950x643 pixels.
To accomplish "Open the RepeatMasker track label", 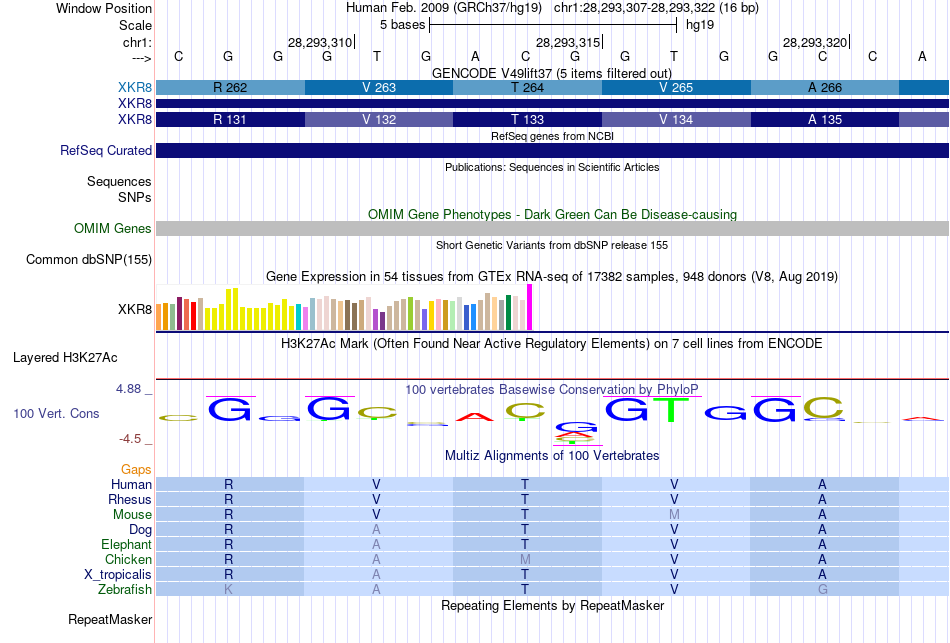I will (110, 619).
